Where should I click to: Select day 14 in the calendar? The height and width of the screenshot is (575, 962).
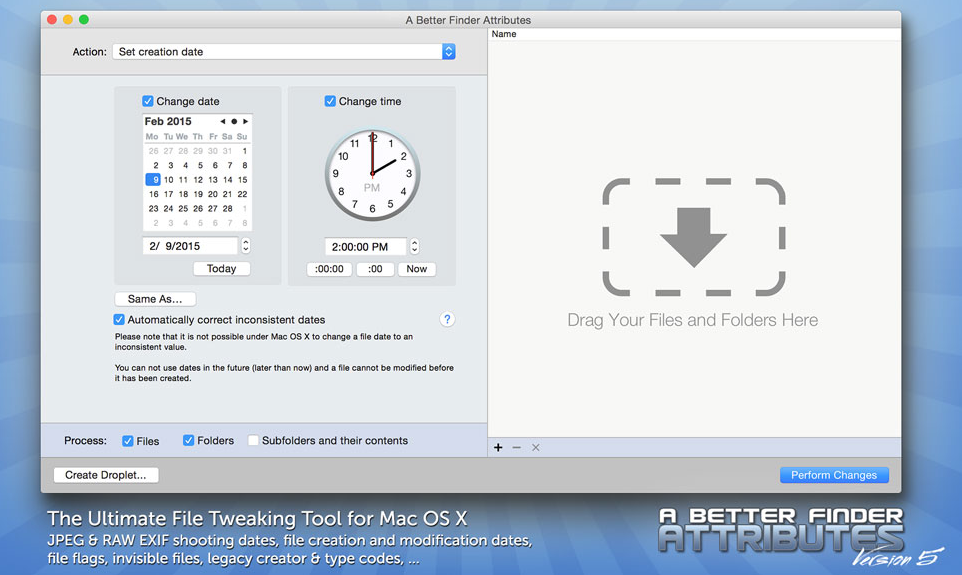click(x=228, y=180)
